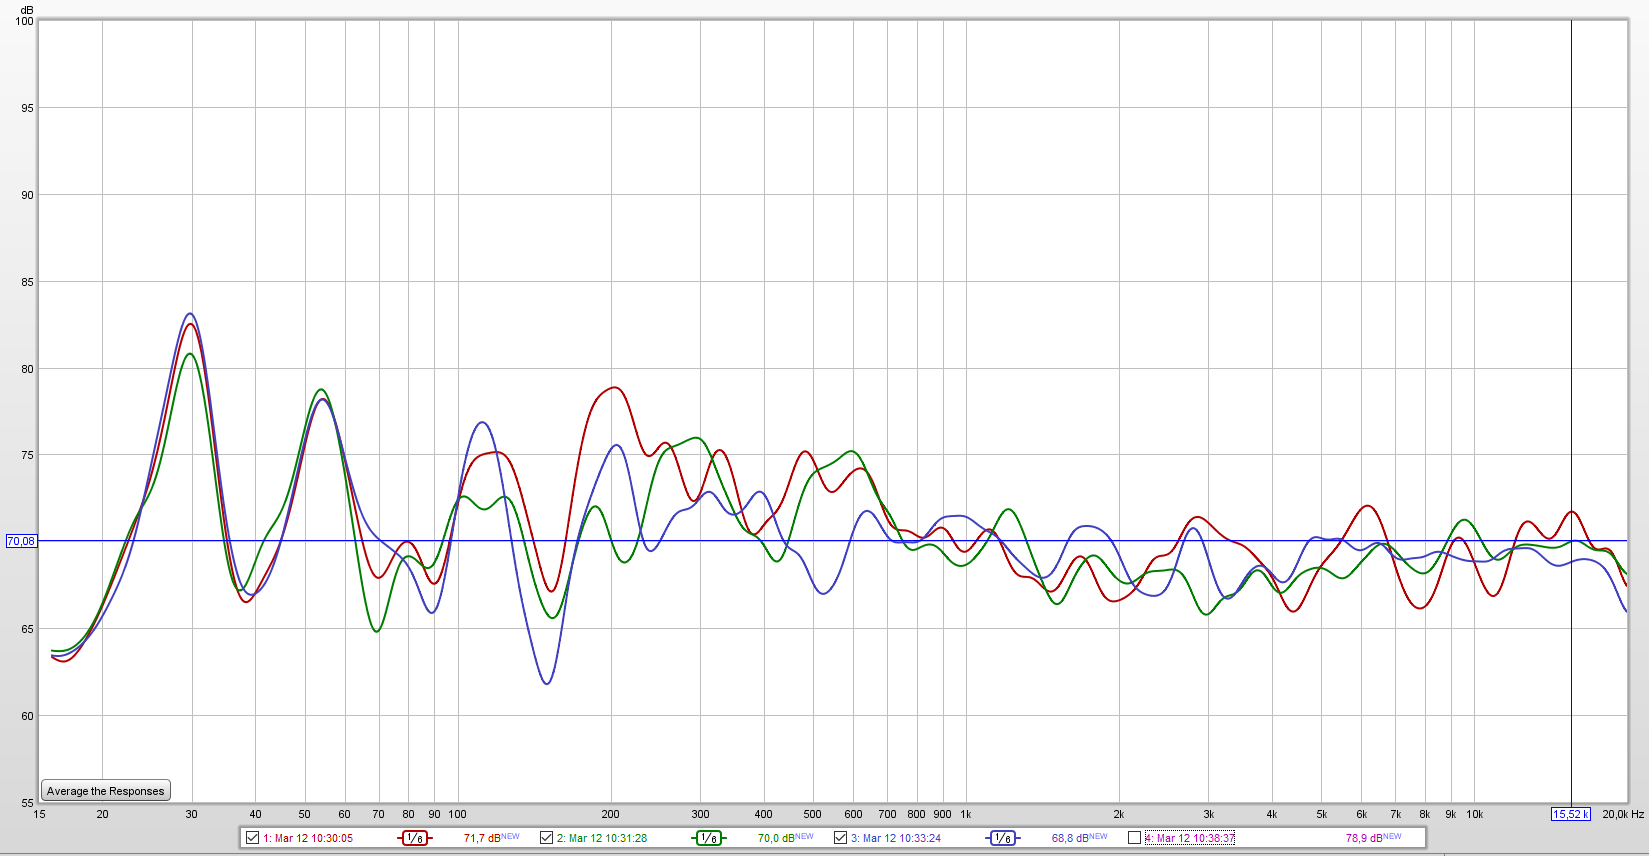Image resolution: width=1649 pixels, height=856 pixels.
Task: Click the blue 1/6 smoothing indicator
Action: click(1002, 838)
